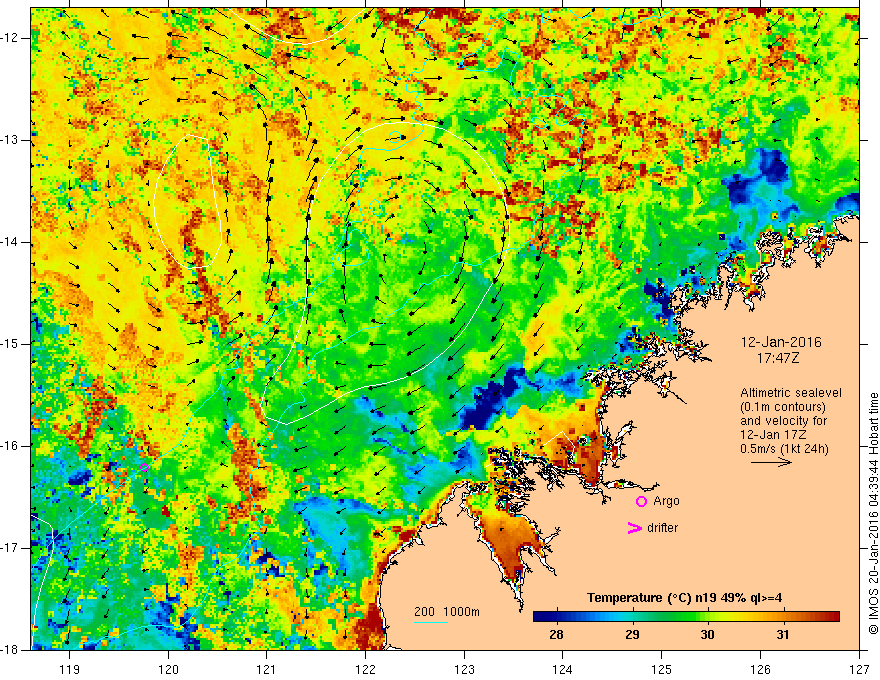Click latitude axis label -13
The image size is (880, 680).
10,140
